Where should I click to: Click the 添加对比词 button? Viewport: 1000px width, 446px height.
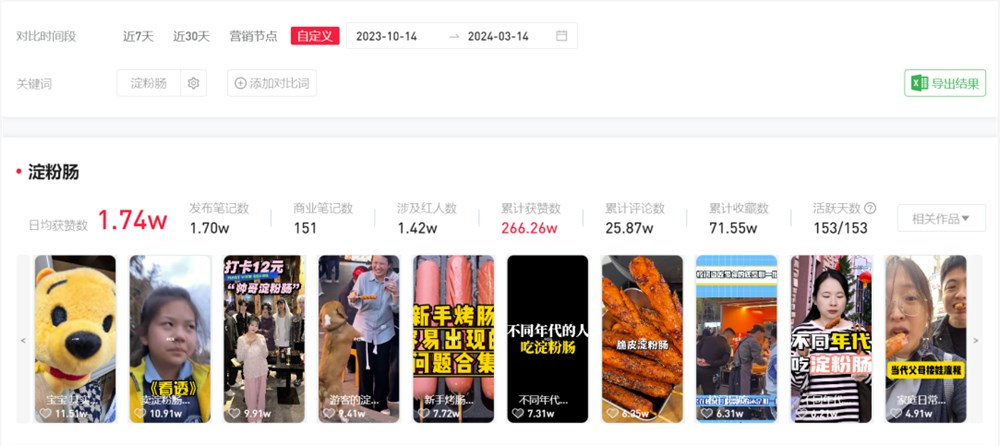point(272,83)
